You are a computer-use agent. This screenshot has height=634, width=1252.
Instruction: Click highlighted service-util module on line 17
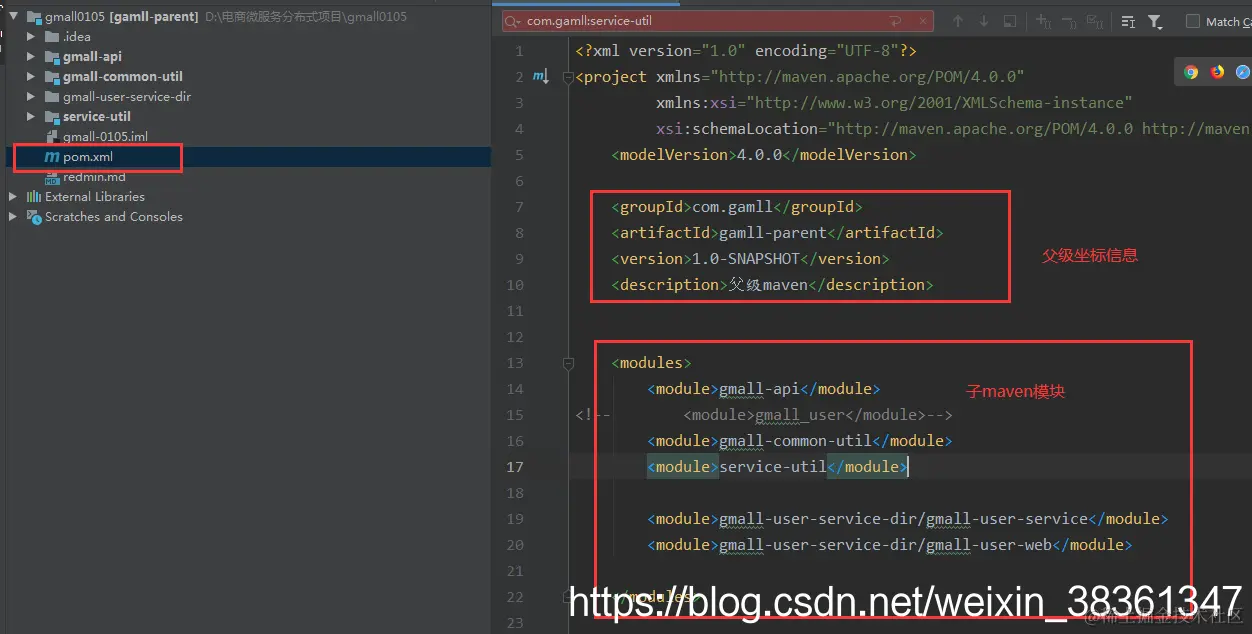[x=773, y=467]
